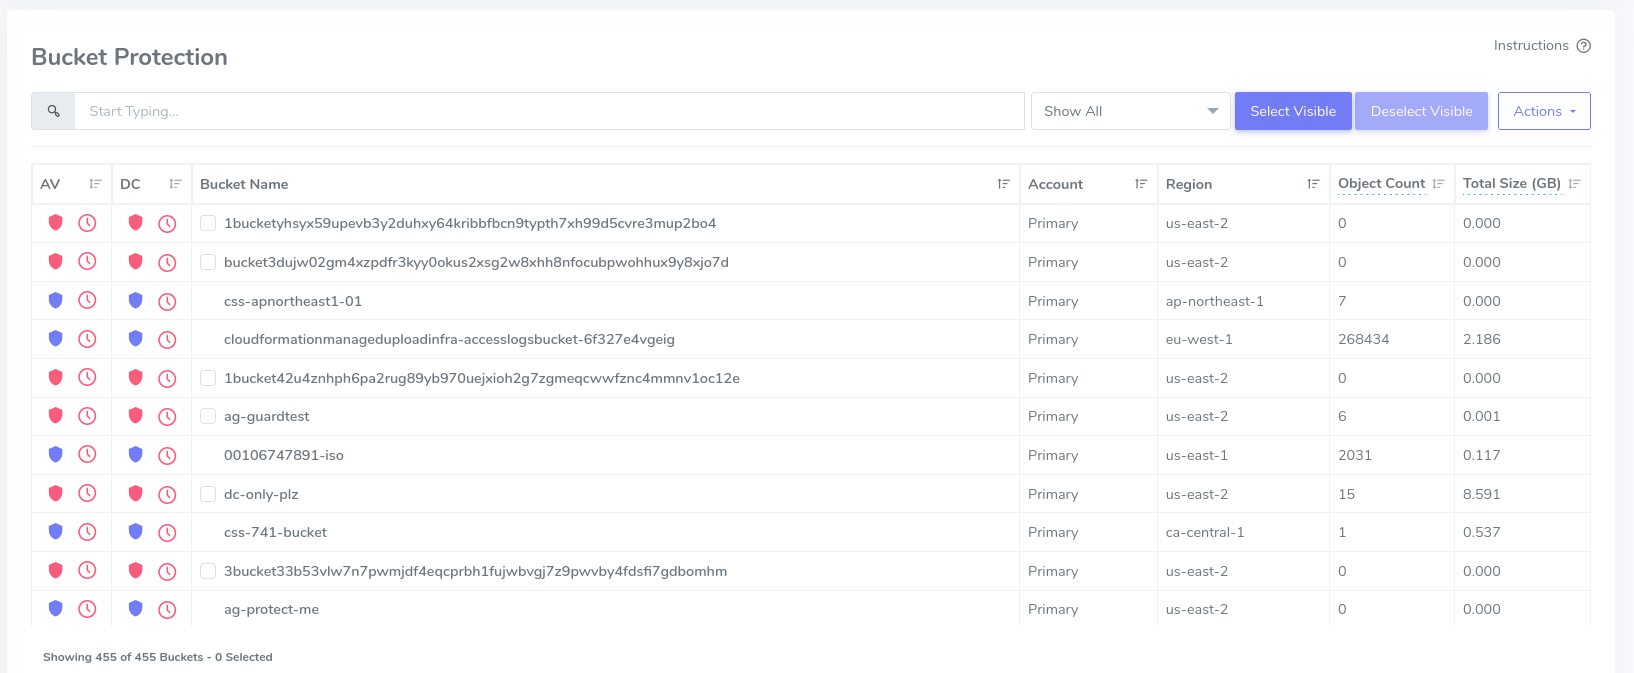Check the 3bucket33b53 bucket checkbox
1634x673 pixels.
pos(208,571)
